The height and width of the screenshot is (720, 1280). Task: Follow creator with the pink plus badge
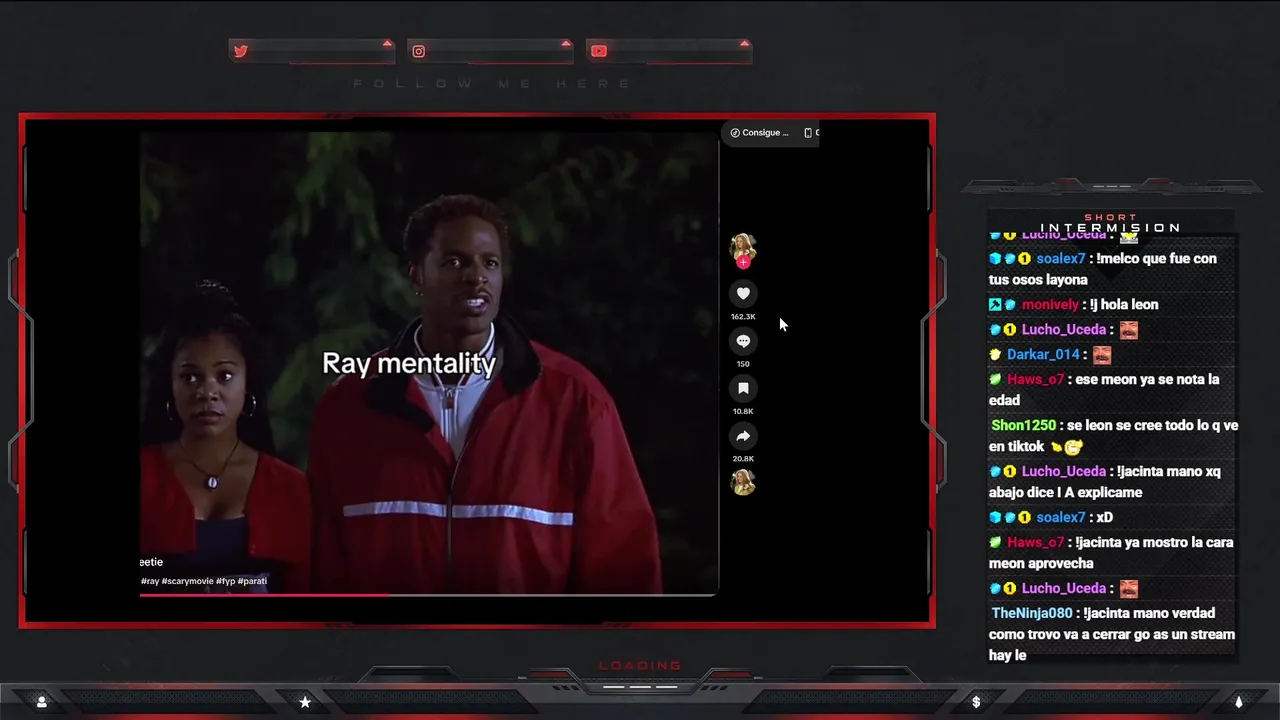click(x=743, y=263)
